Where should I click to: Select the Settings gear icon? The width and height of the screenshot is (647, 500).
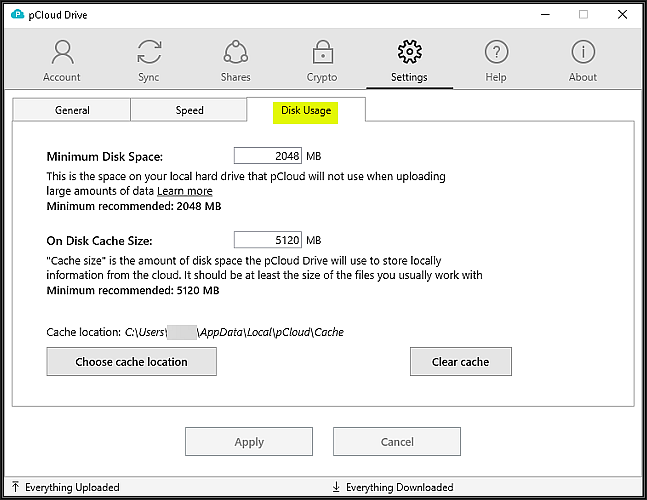409,52
